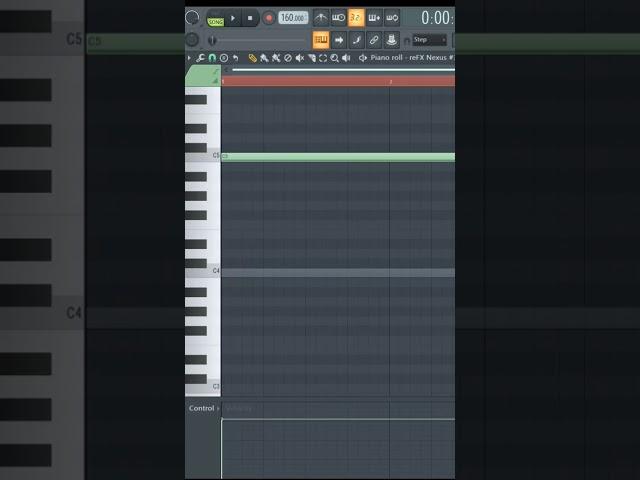
Task: Select the Paint brush tool
Action: point(264,58)
